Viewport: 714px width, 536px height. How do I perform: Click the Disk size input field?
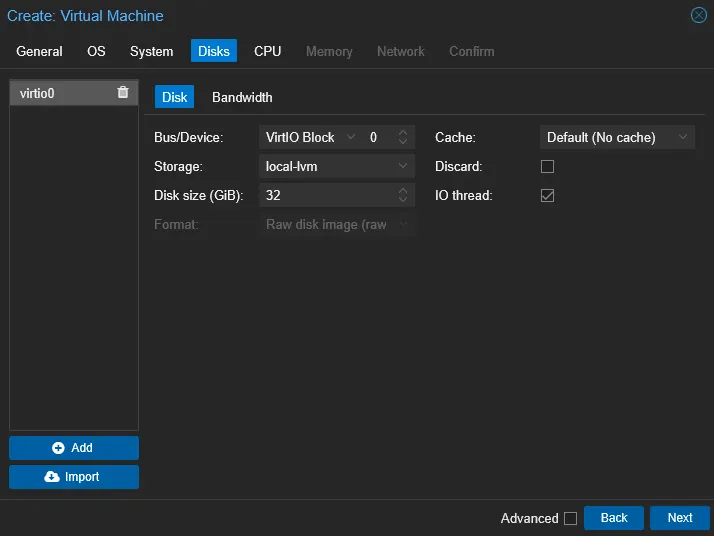[x=325, y=195]
